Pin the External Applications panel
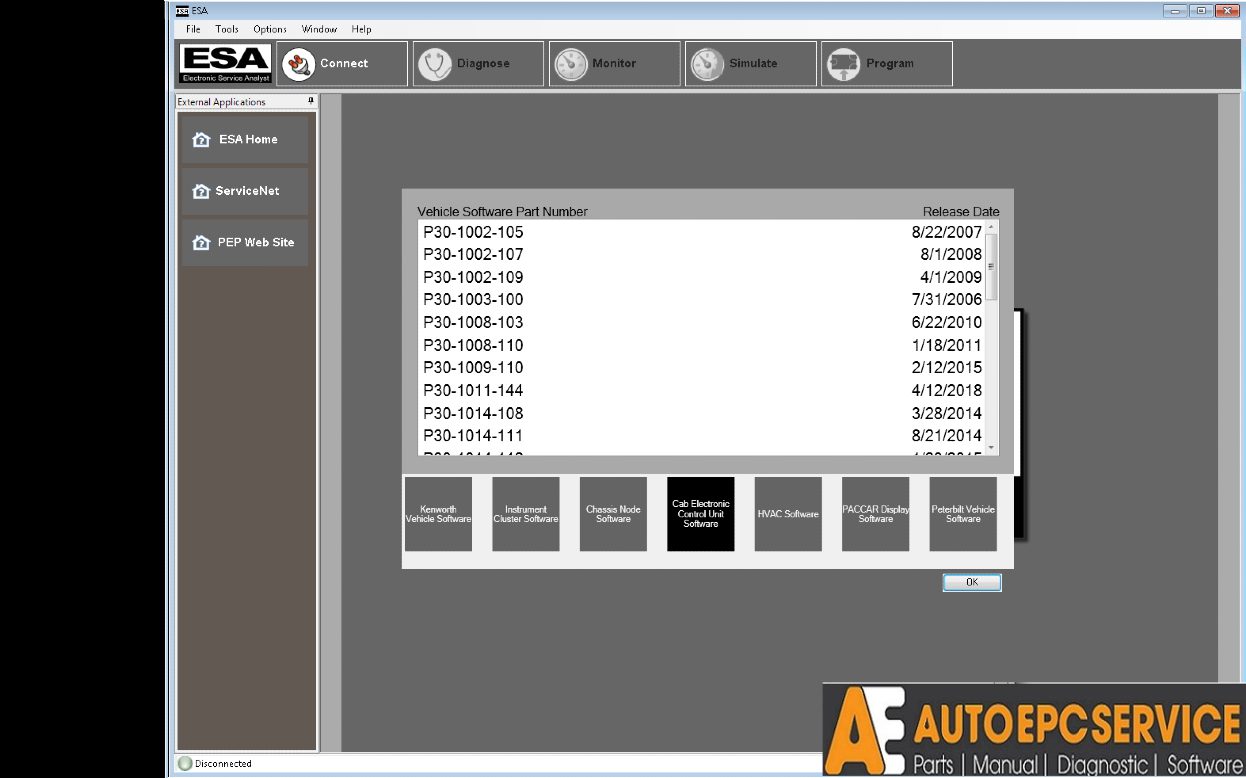Viewport: 1246px width, 778px height. coord(311,101)
